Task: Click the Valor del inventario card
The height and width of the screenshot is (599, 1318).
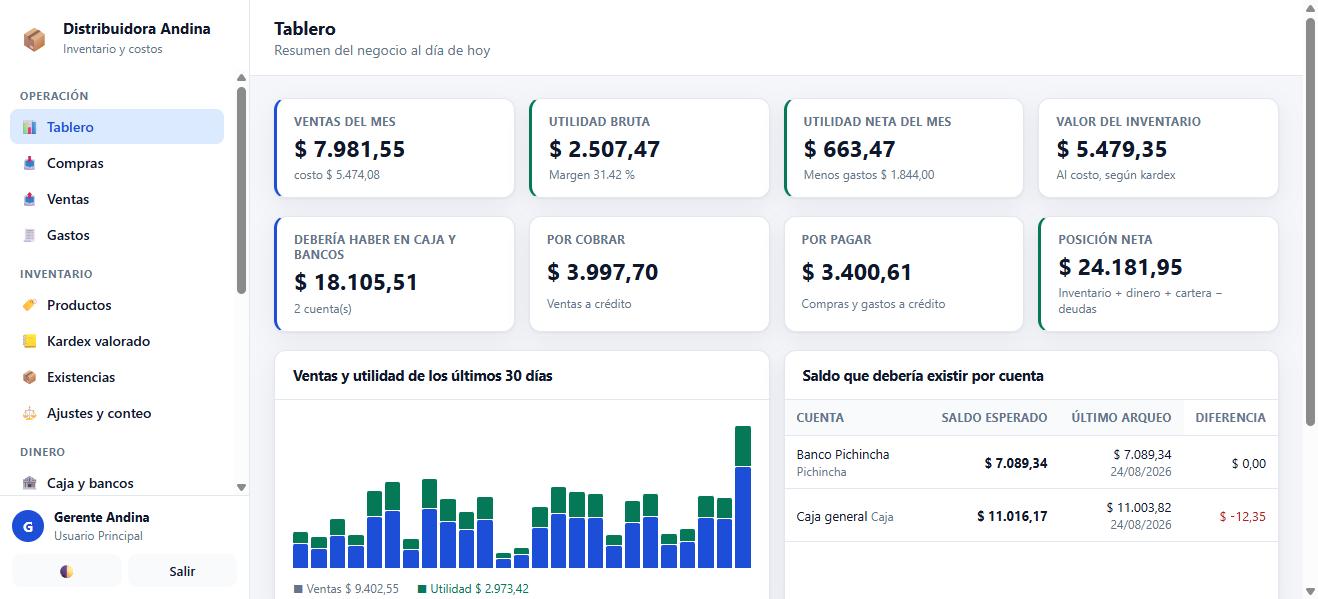Action: click(1158, 148)
